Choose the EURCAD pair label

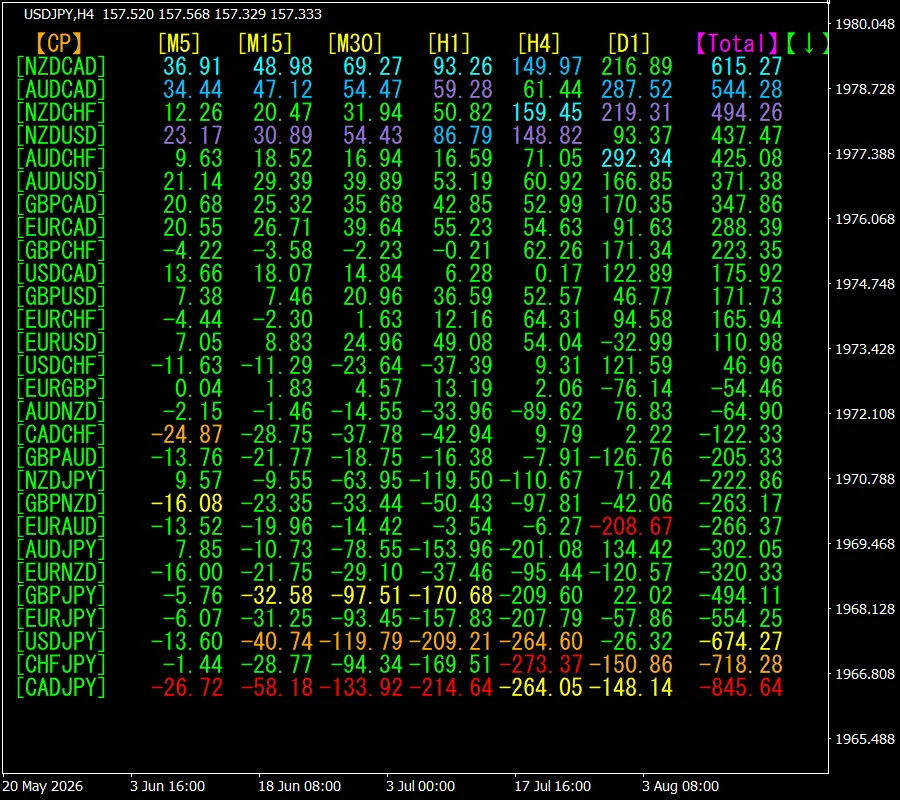(x=61, y=227)
